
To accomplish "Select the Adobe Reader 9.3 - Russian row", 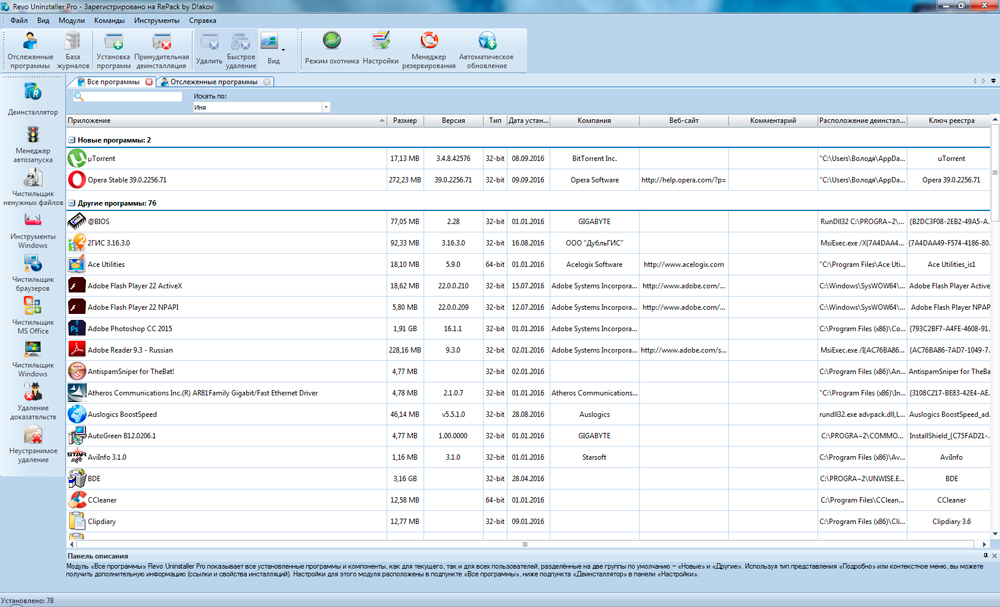I will [x=529, y=350].
